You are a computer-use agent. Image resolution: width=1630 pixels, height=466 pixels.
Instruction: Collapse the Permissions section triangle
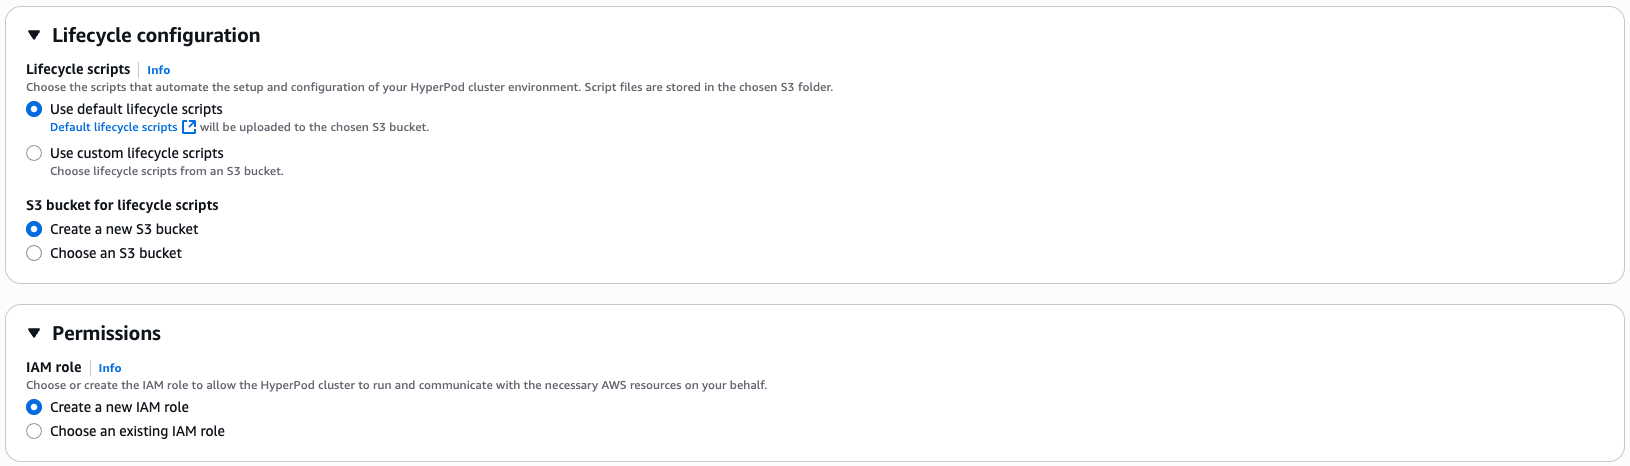click(x=34, y=333)
